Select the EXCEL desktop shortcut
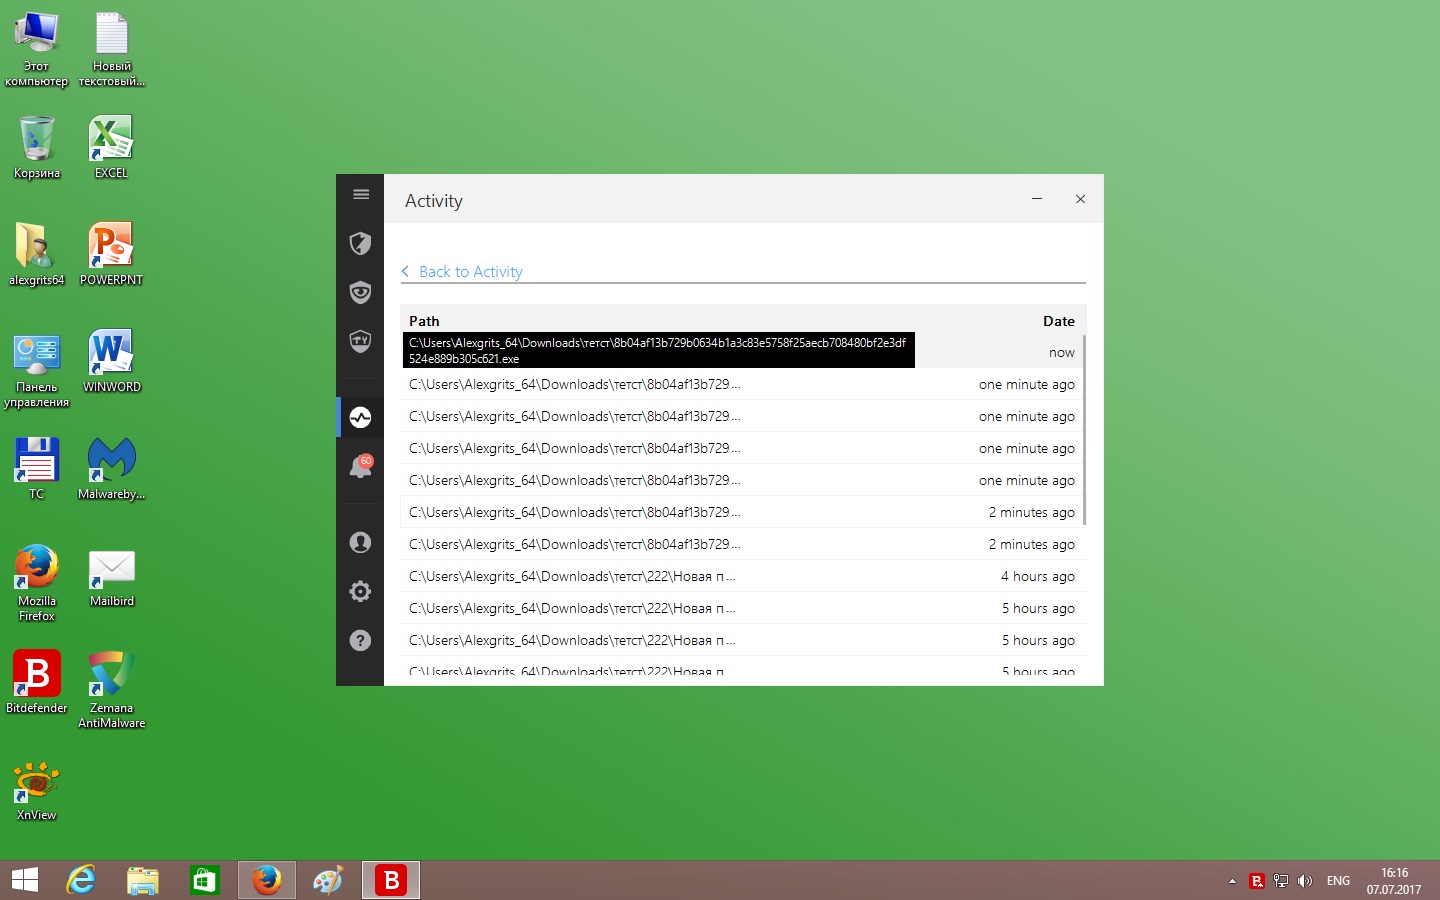Viewport: 1440px width, 900px height. (x=111, y=148)
